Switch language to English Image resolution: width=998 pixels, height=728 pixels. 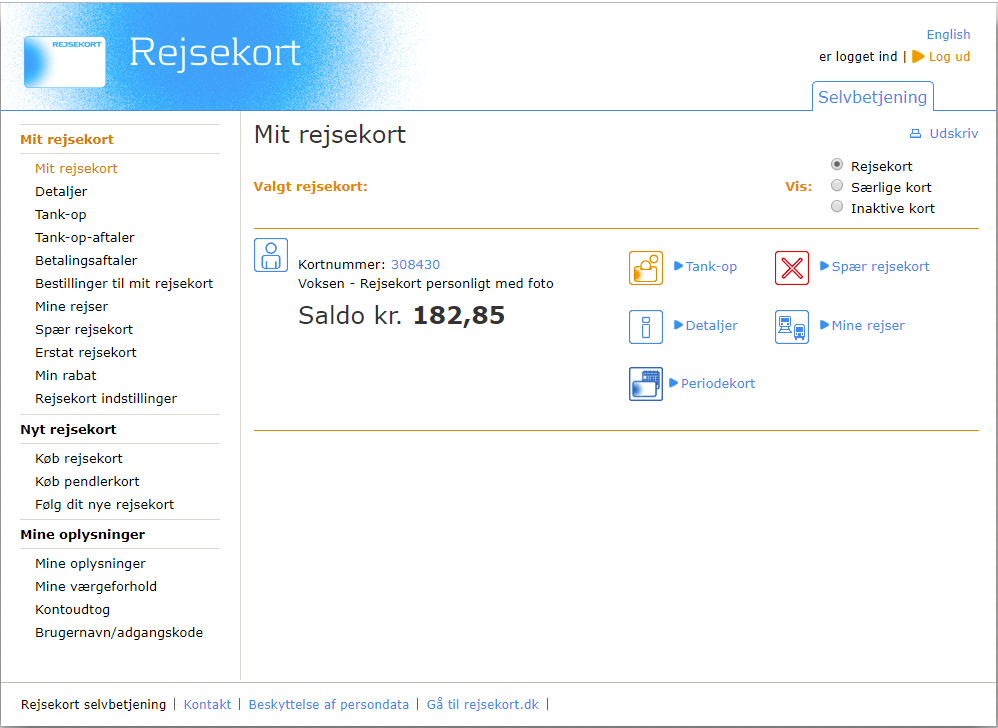[x=947, y=35]
